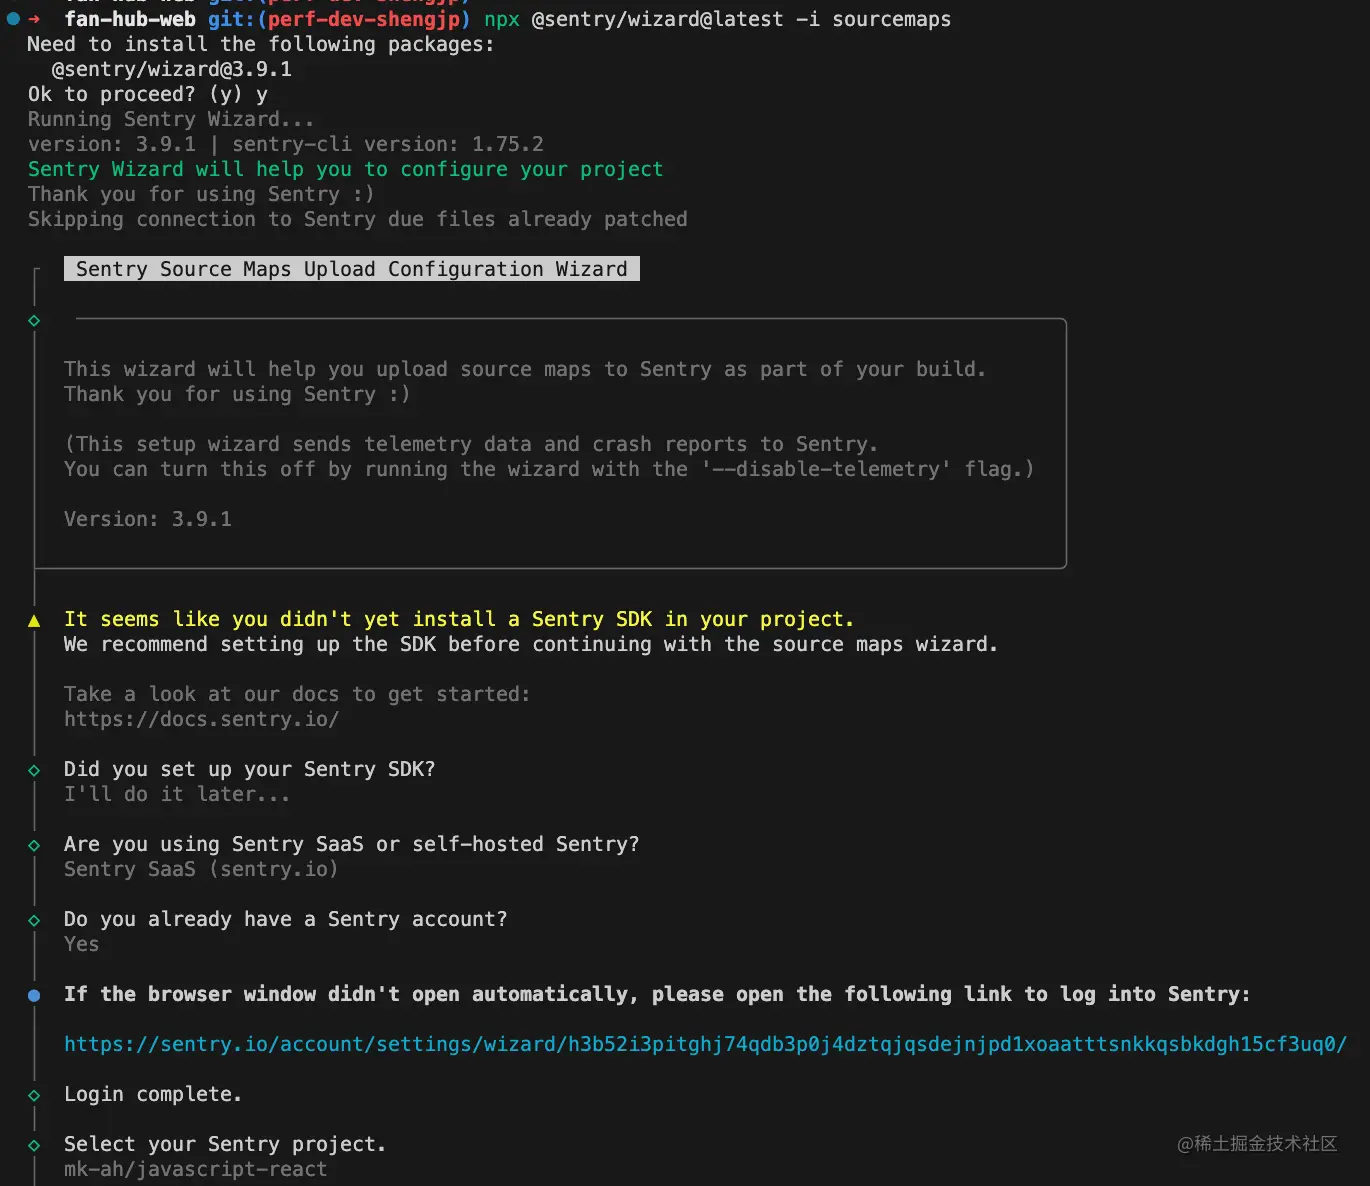Viewport: 1370px width, 1186px height.
Task: Click the 'Ok to proceed? (y) y' line
Action: coord(148,94)
